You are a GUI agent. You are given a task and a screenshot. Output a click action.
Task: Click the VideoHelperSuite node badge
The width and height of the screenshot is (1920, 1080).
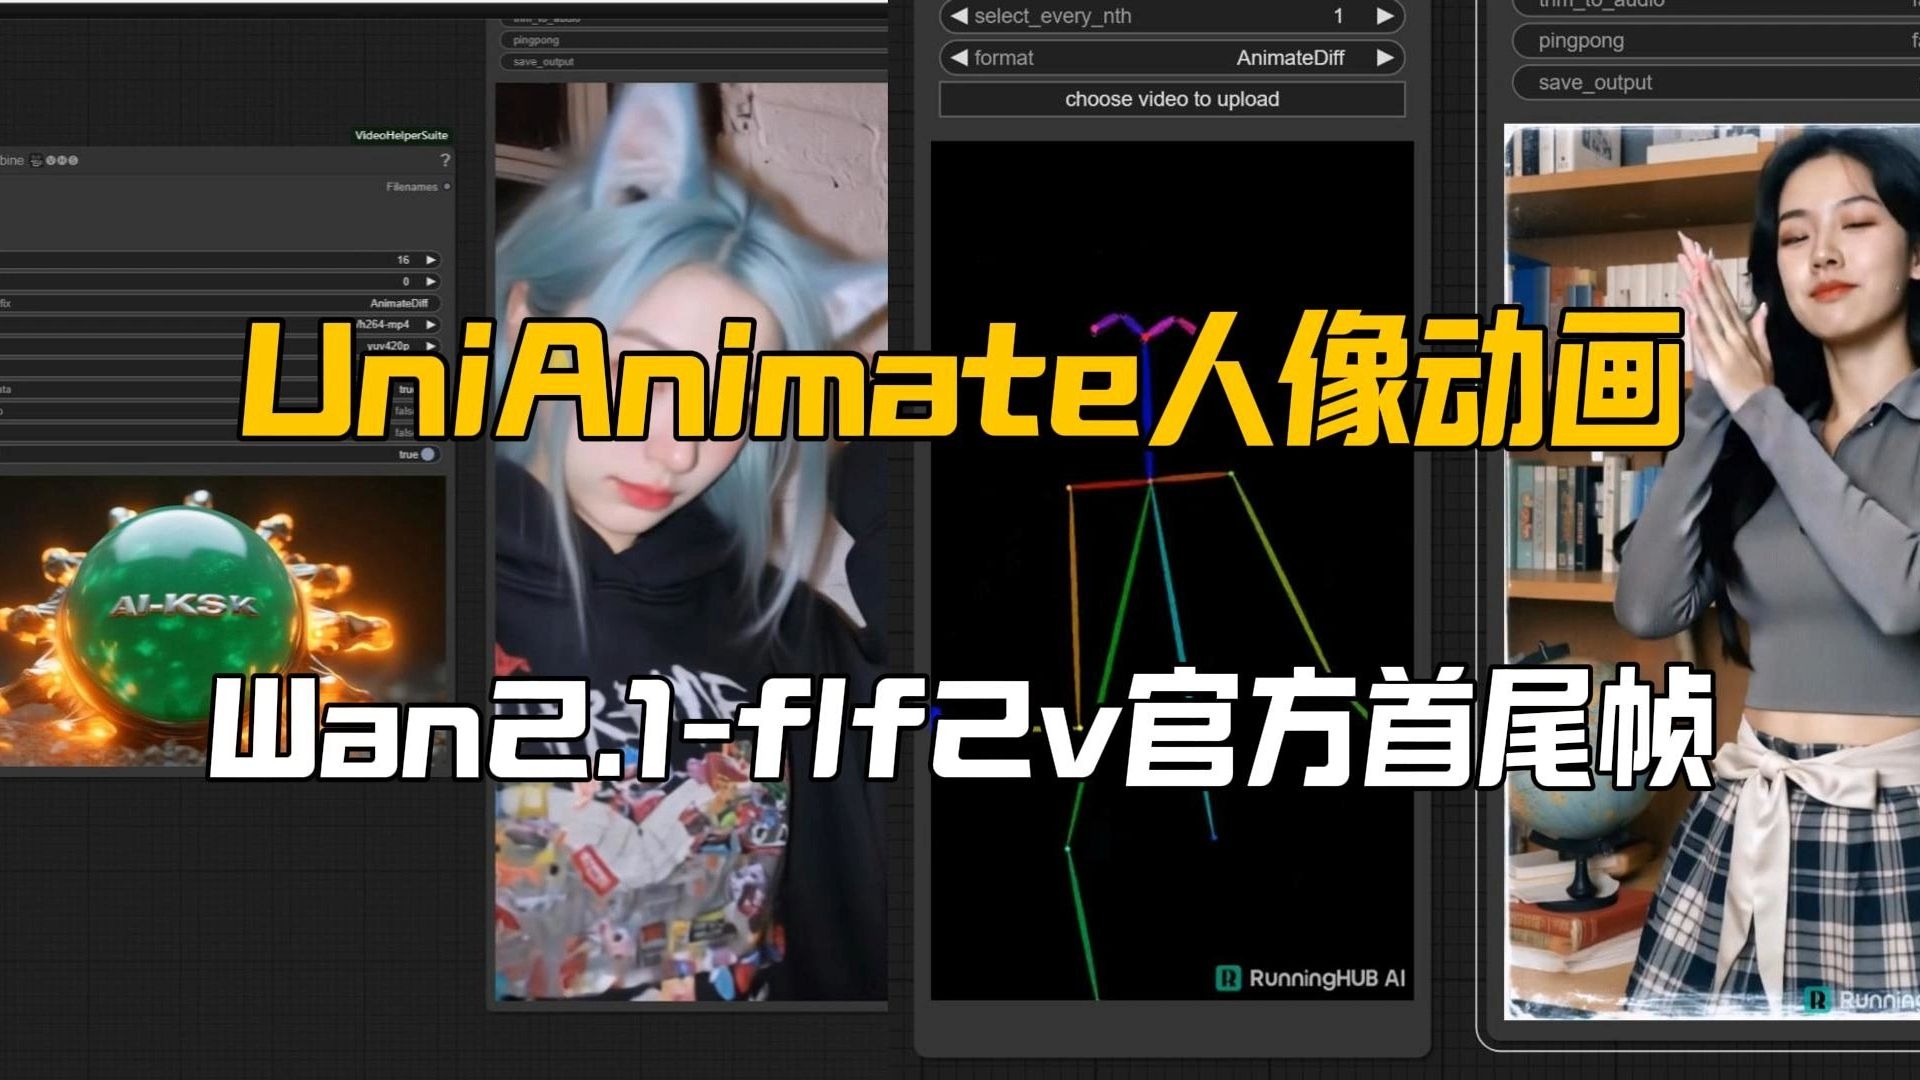[401, 135]
